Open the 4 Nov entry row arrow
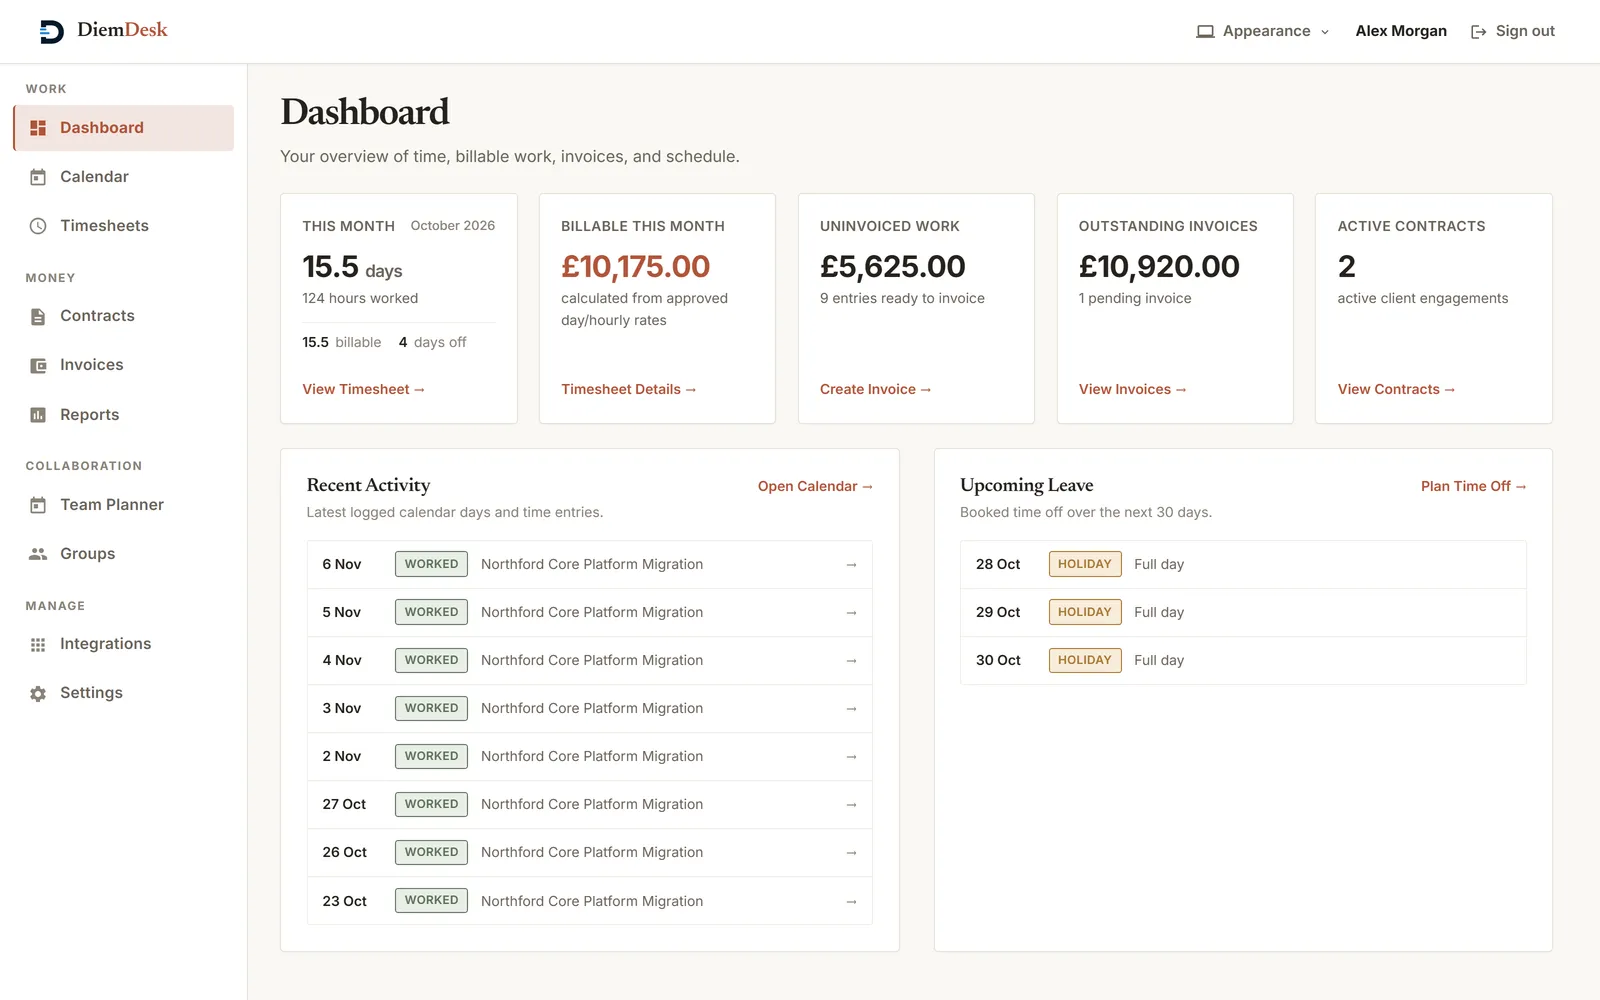The image size is (1600, 1000). pos(851,661)
